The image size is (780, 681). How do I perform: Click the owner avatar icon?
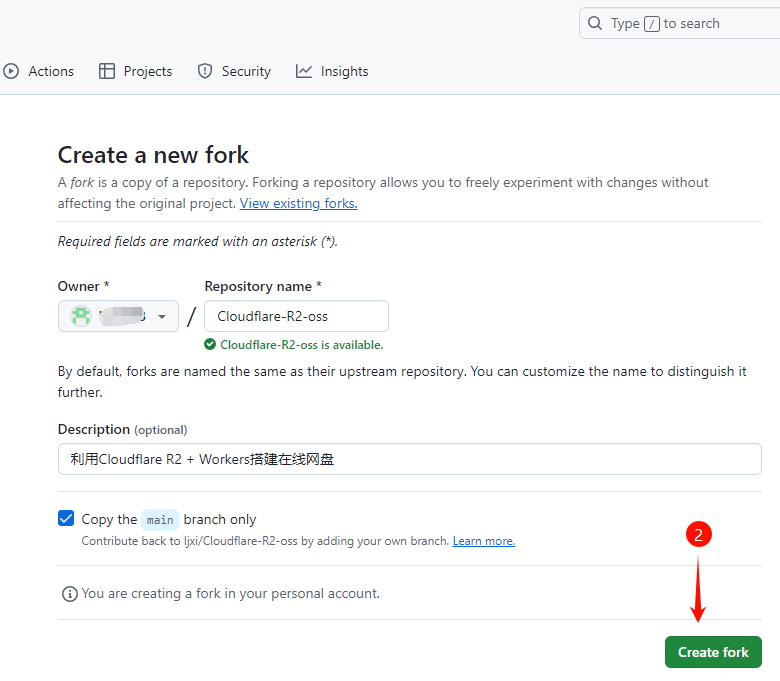81,316
